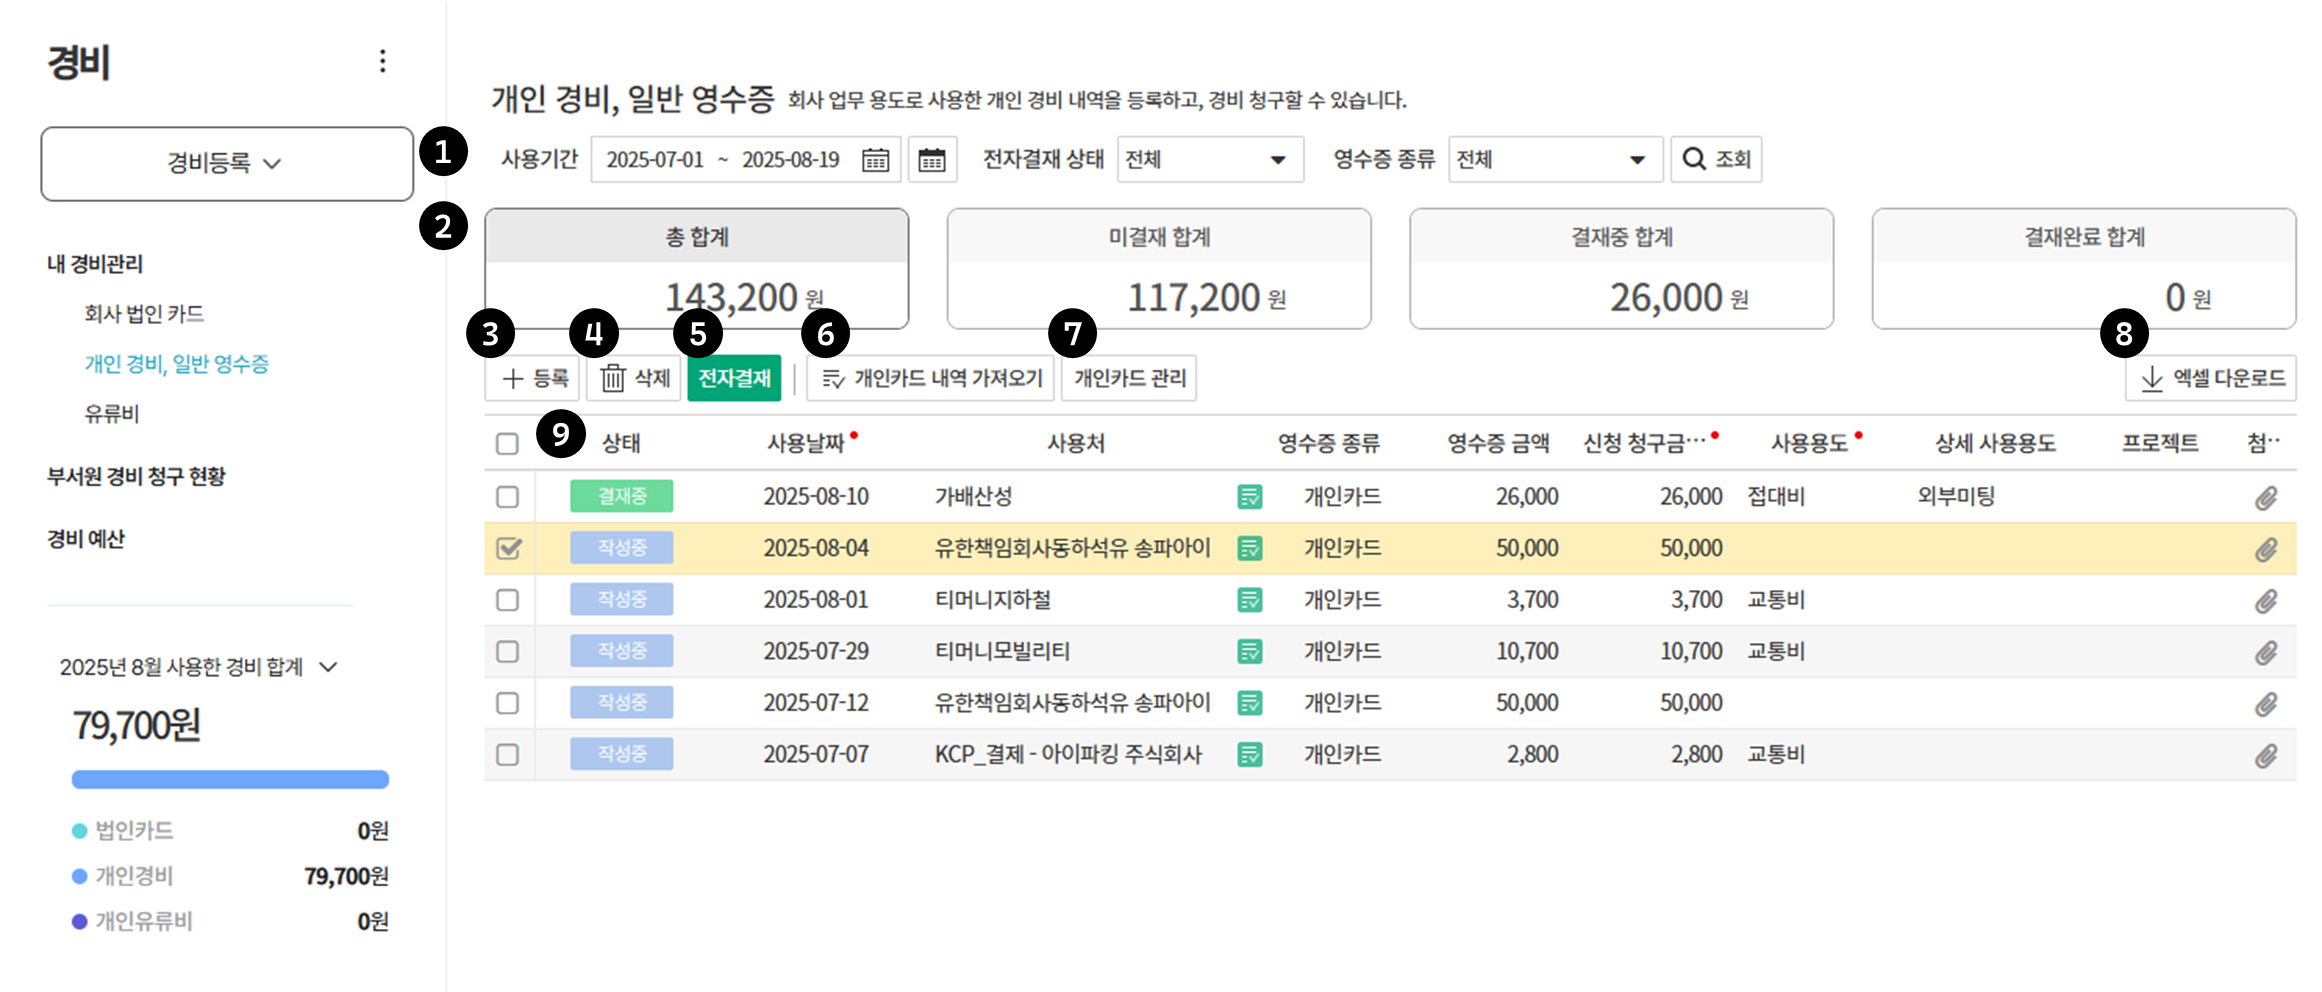The image size is (2322, 992).
Task: Toggle the select-all checkbox in the table header
Action: [x=508, y=443]
